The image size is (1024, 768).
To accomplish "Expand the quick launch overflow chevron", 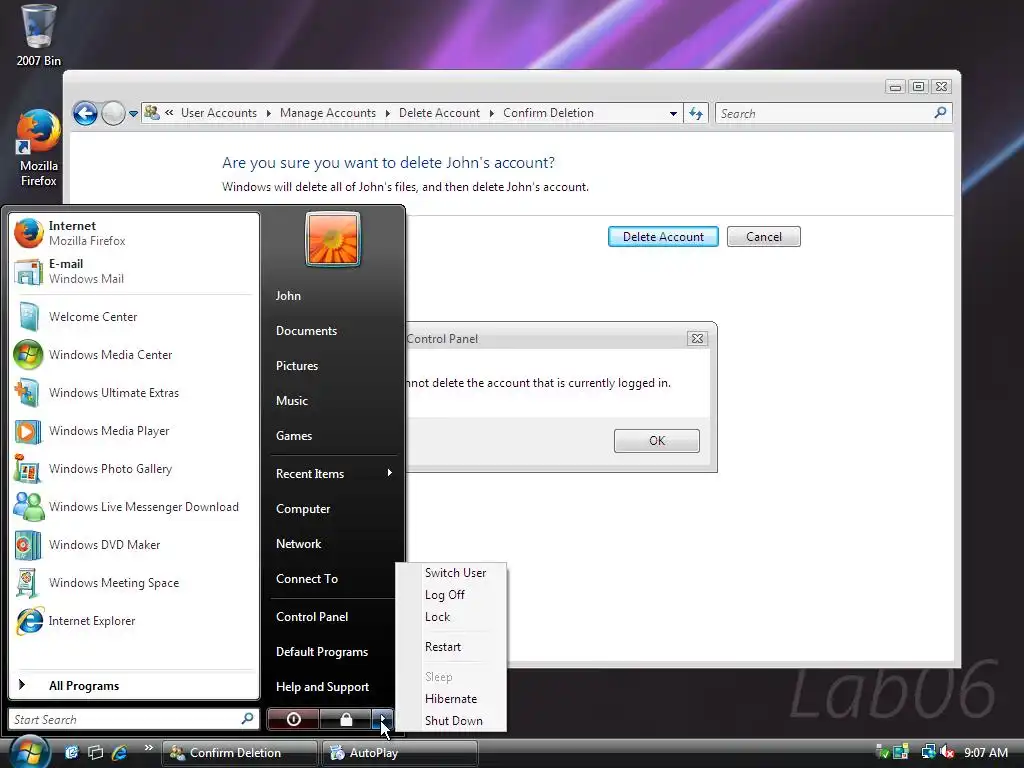I will pyautogui.click(x=148, y=748).
